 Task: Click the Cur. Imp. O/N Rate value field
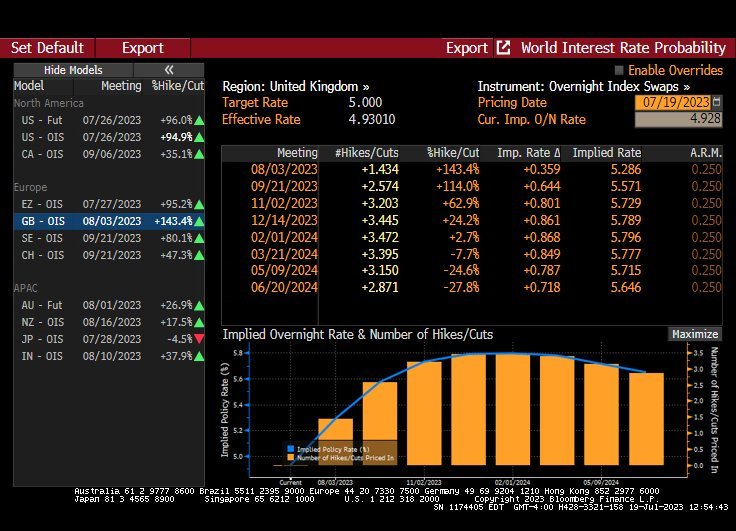tap(678, 120)
